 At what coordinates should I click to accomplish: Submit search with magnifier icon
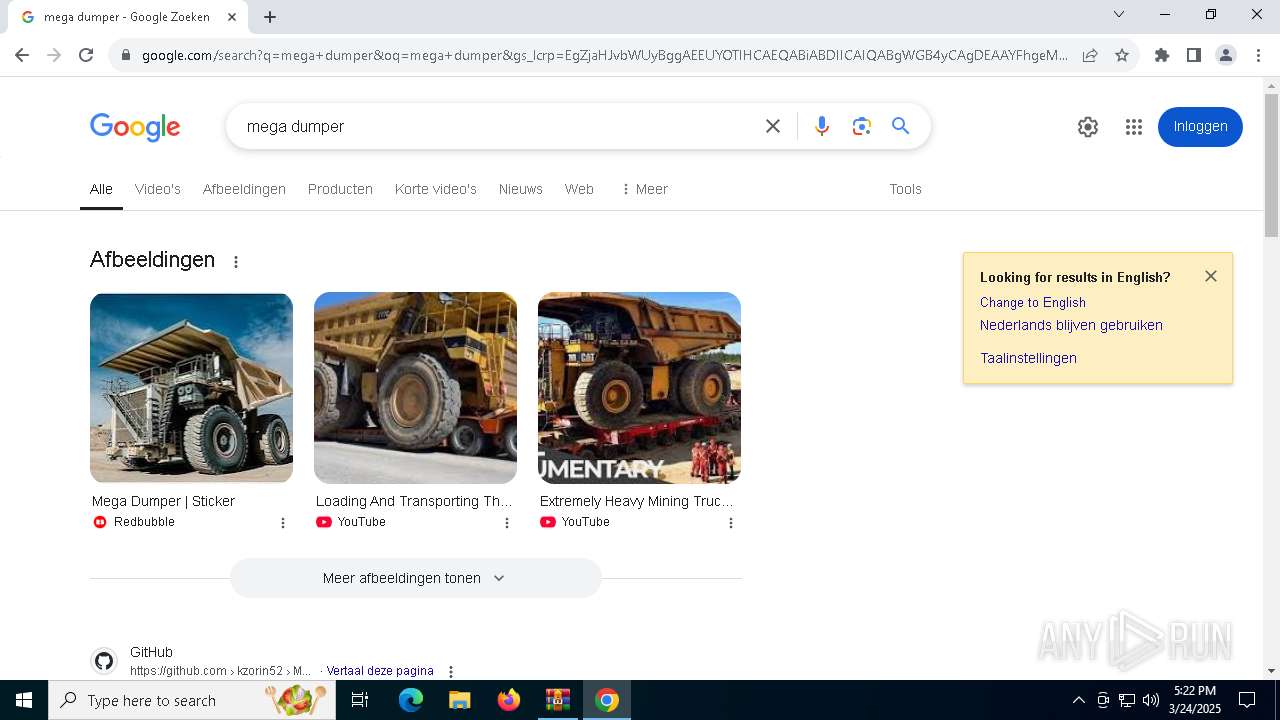[x=901, y=126]
